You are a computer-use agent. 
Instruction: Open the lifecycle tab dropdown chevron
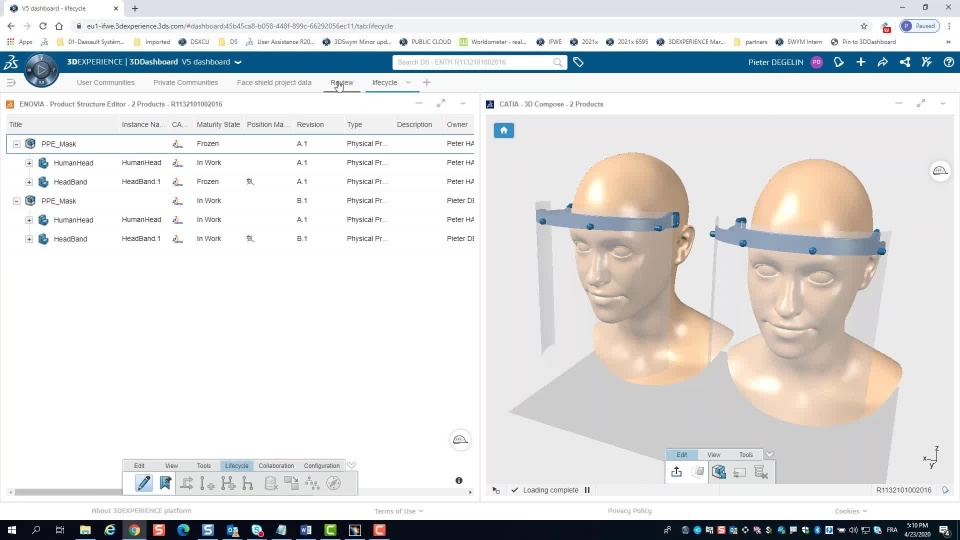click(x=408, y=82)
